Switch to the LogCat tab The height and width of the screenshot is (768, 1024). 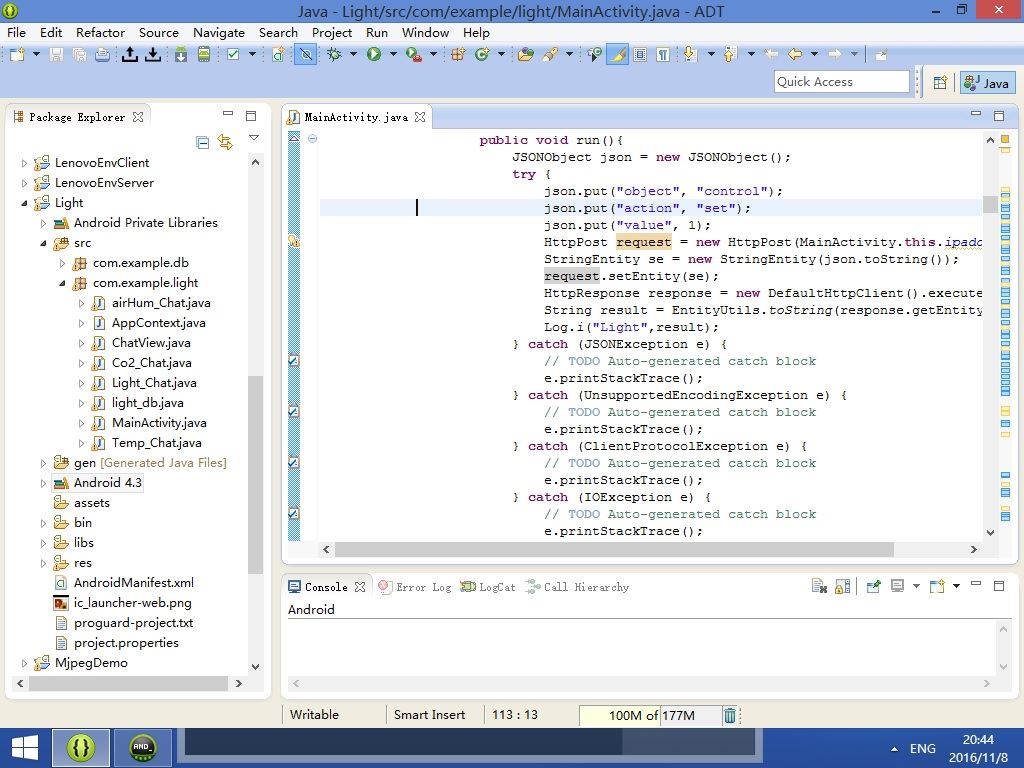click(x=488, y=587)
